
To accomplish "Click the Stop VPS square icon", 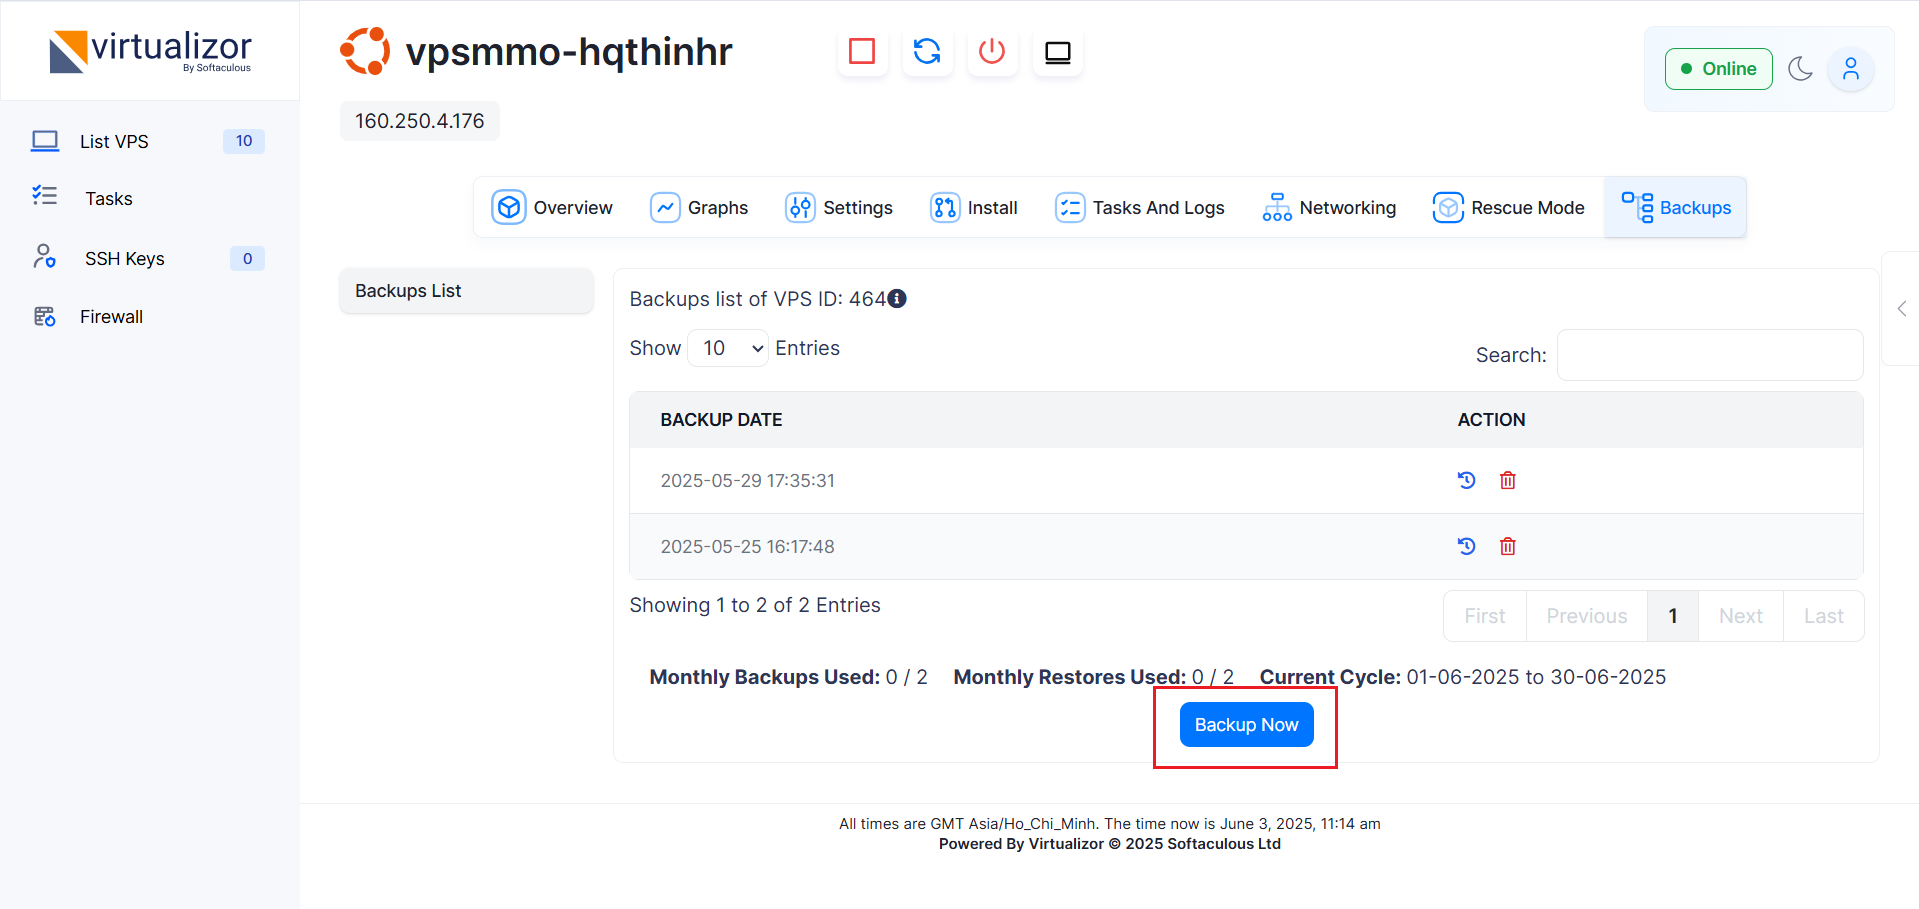I will 861,51.
